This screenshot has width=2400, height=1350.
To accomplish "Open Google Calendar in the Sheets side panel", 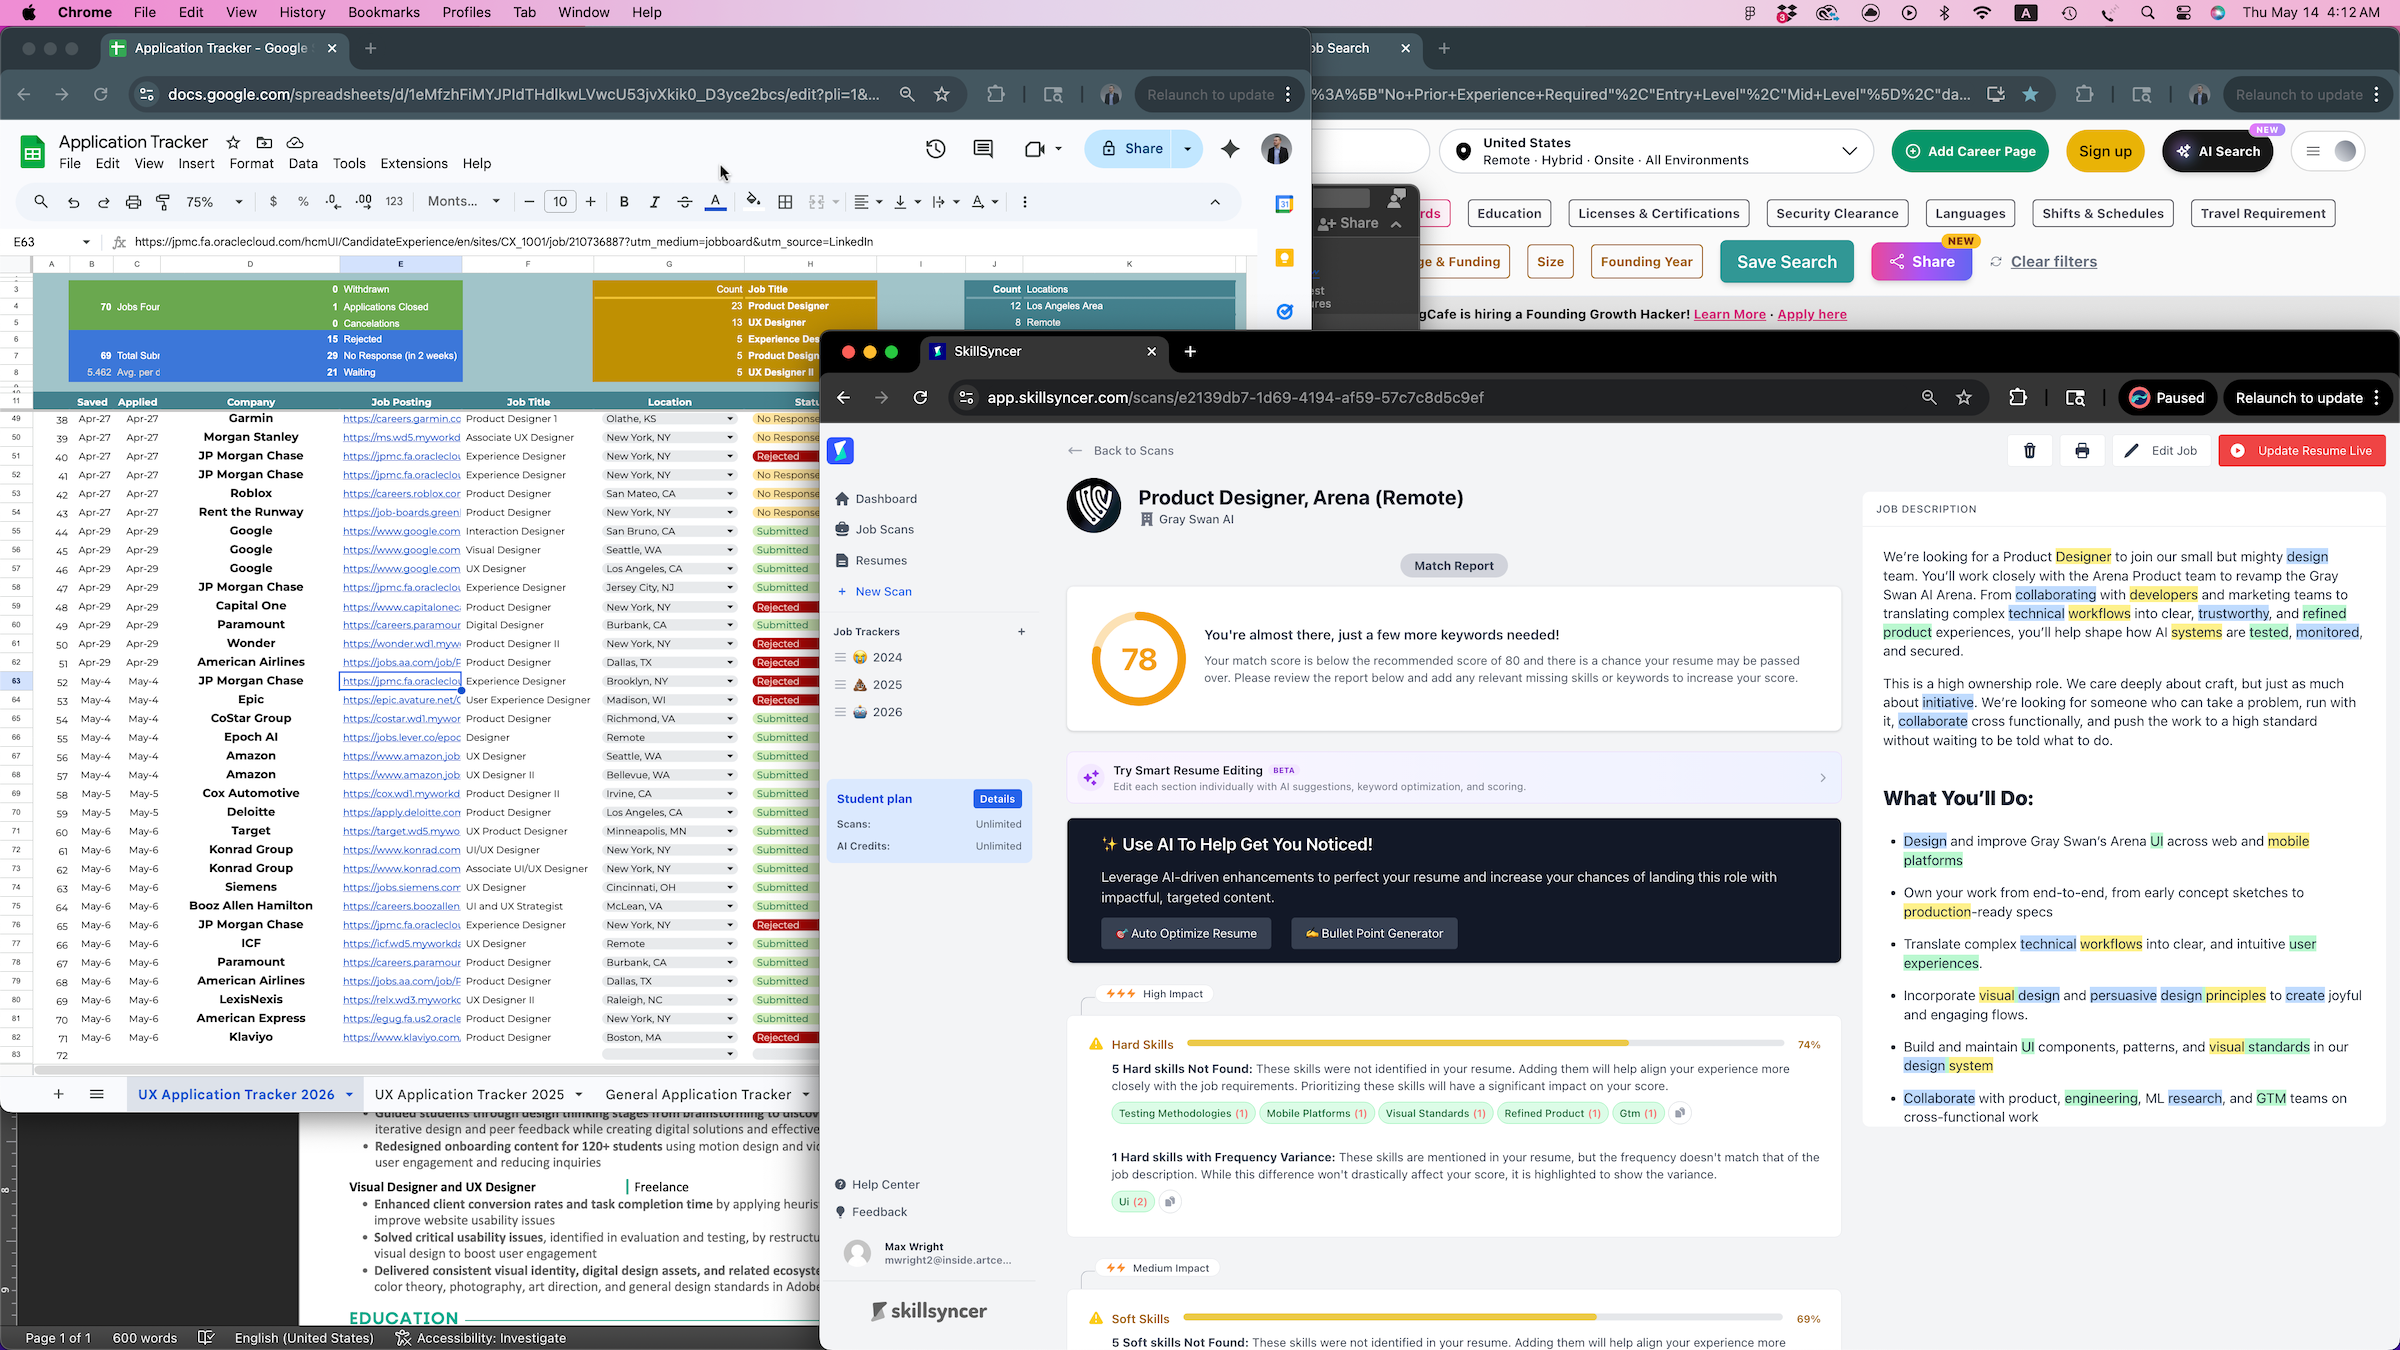I will 1285,204.
